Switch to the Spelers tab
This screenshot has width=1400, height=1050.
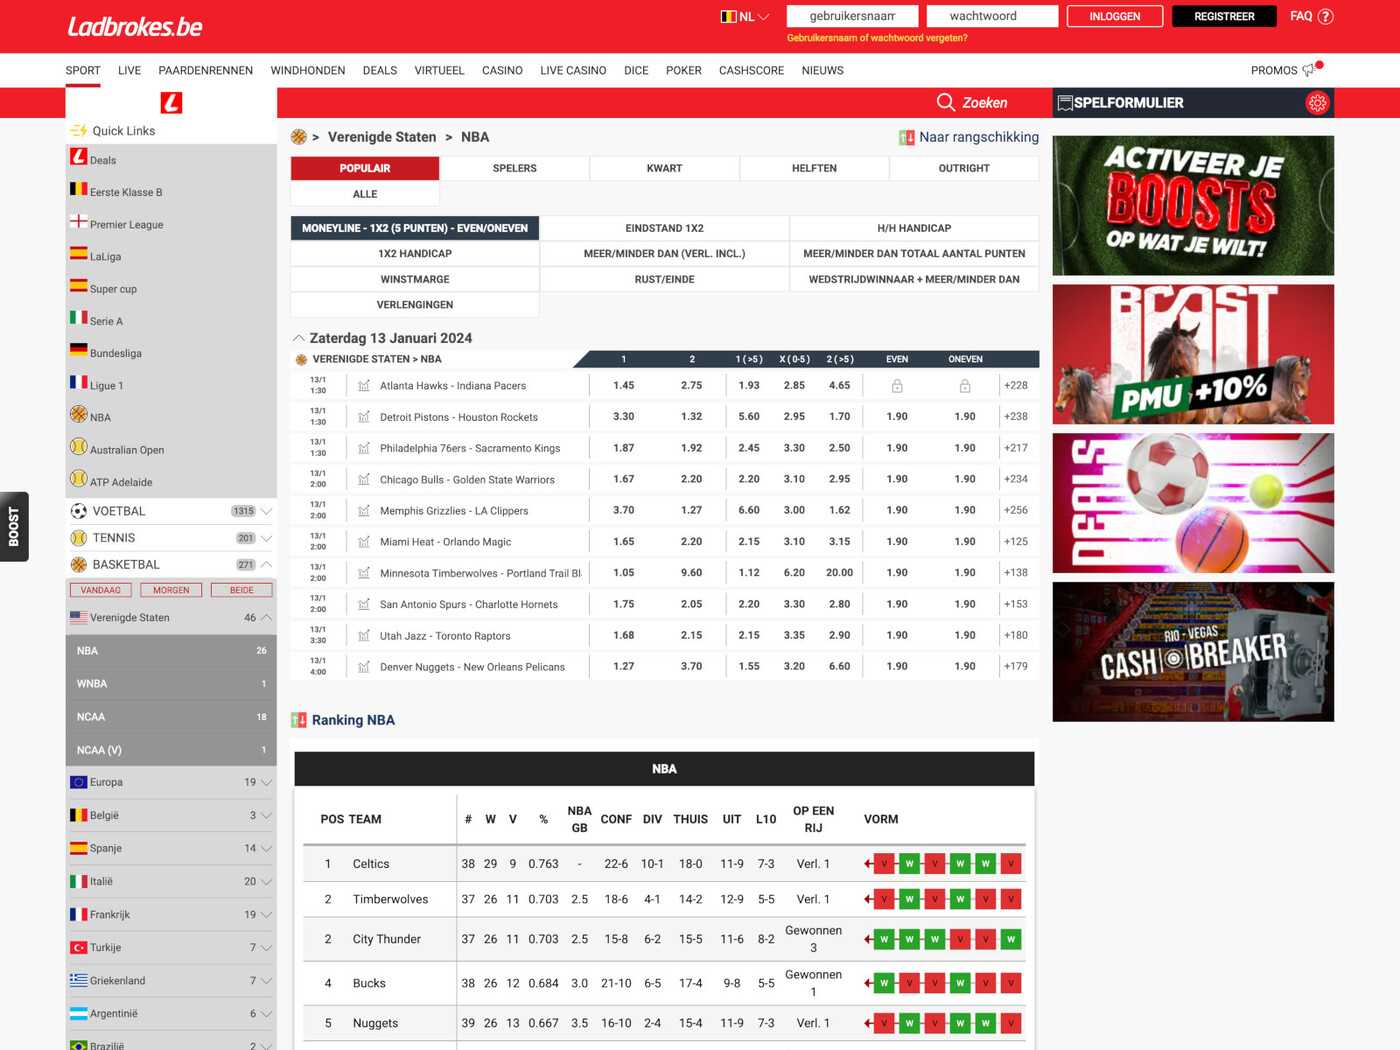(515, 168)
